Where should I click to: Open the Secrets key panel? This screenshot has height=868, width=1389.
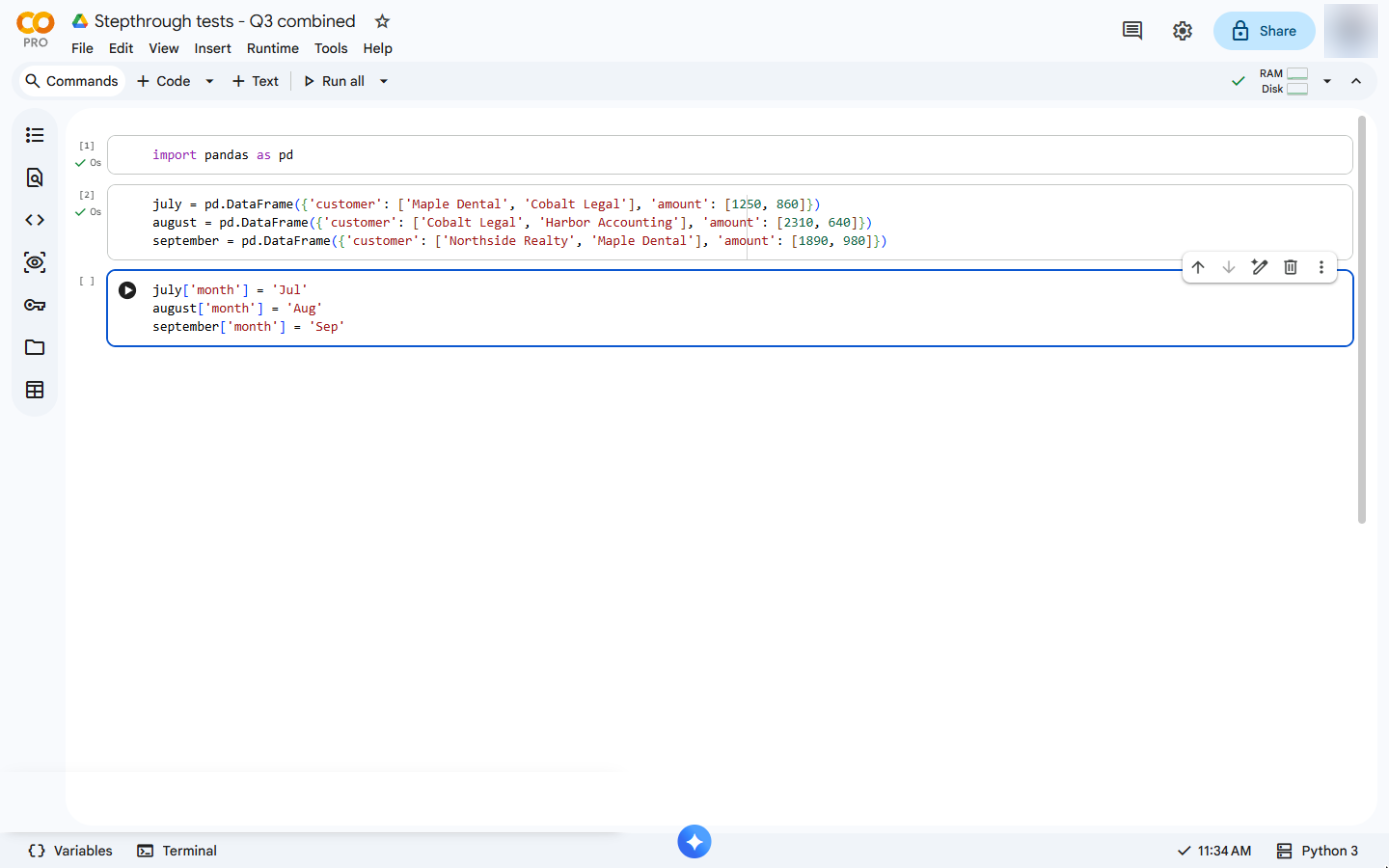pos(35,305)
